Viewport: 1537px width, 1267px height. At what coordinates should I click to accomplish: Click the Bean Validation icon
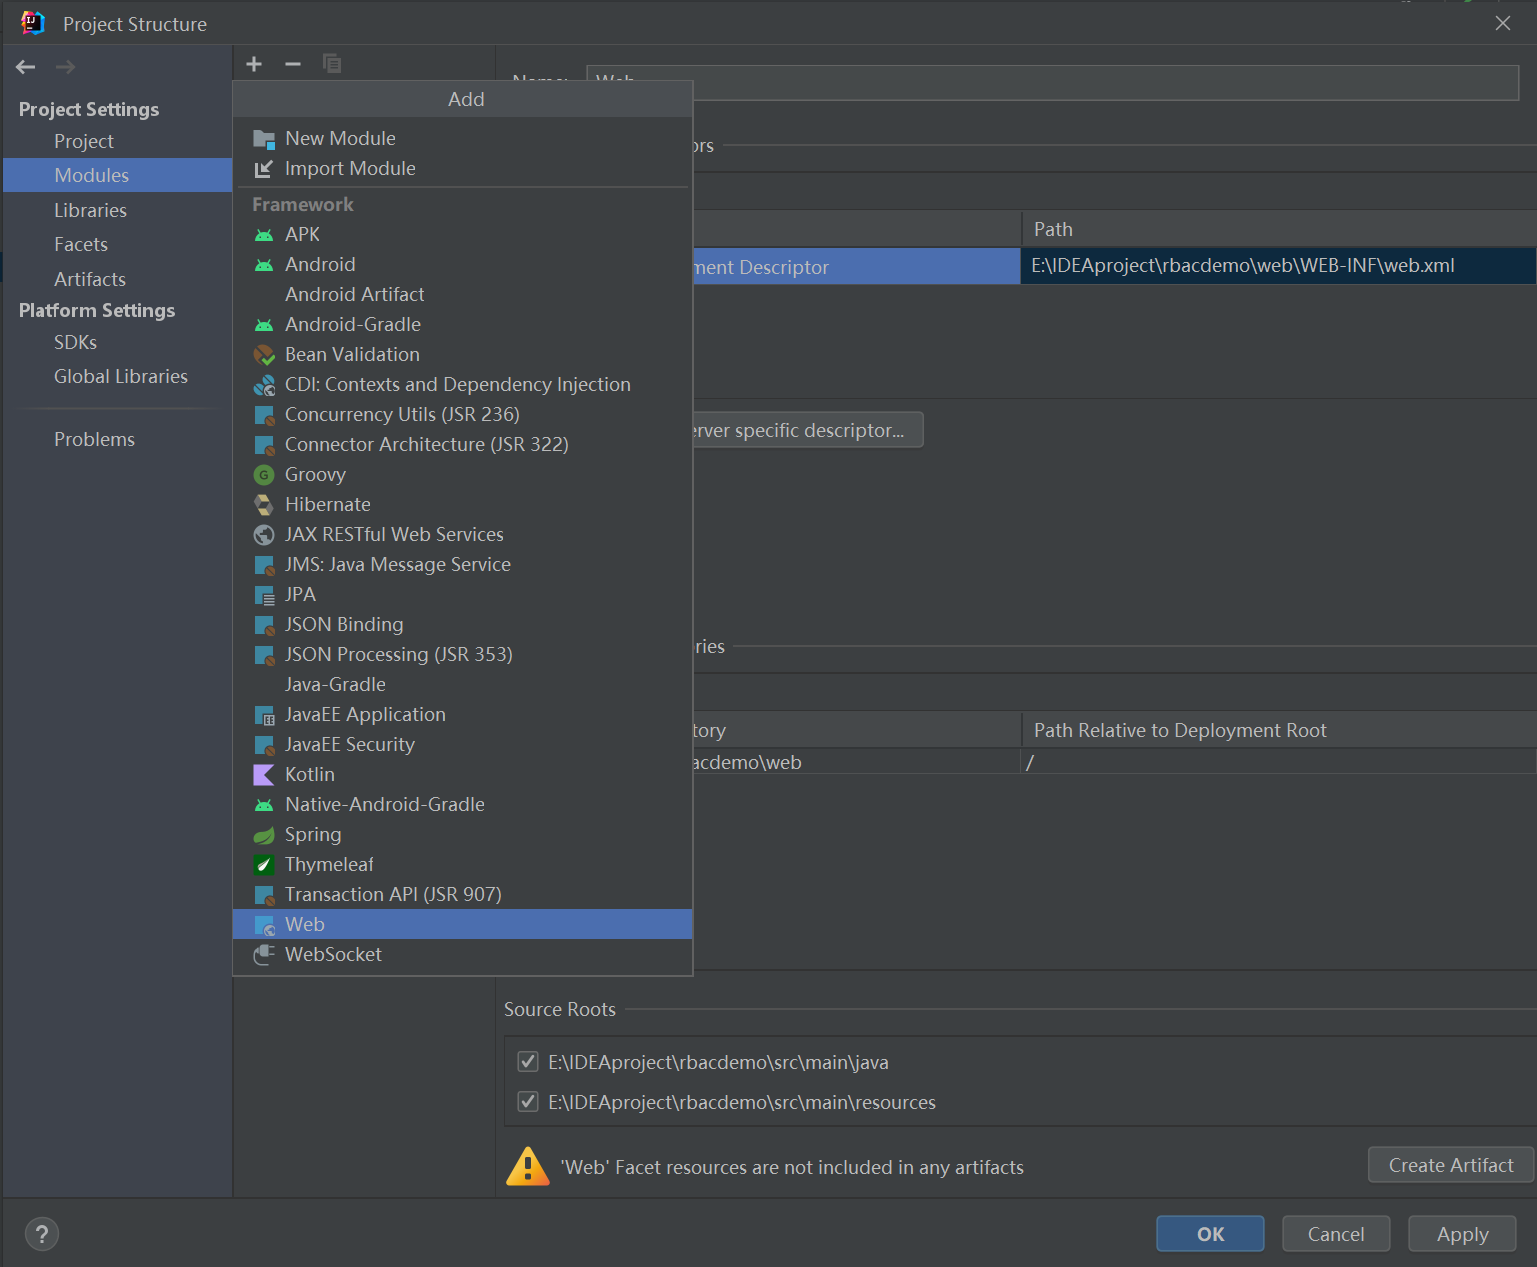[x=264, y=355]
